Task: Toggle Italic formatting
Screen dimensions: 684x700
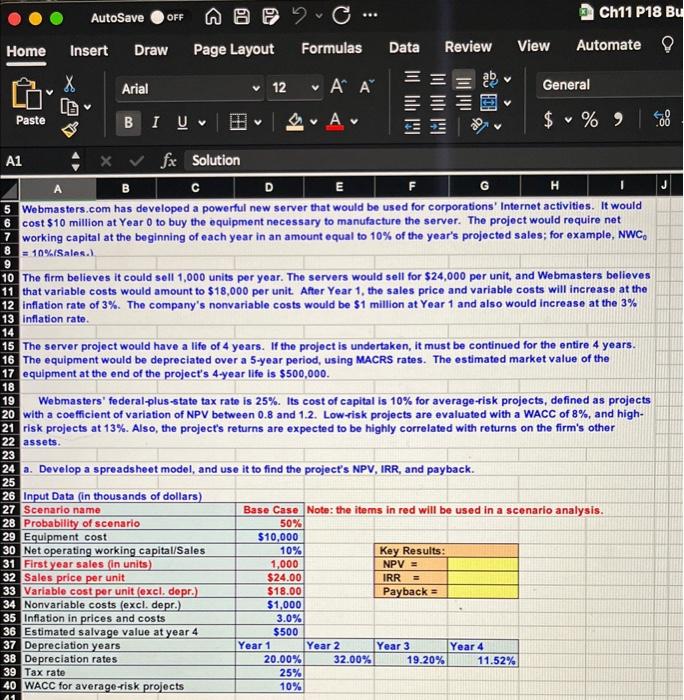Action: coord(155,122)
